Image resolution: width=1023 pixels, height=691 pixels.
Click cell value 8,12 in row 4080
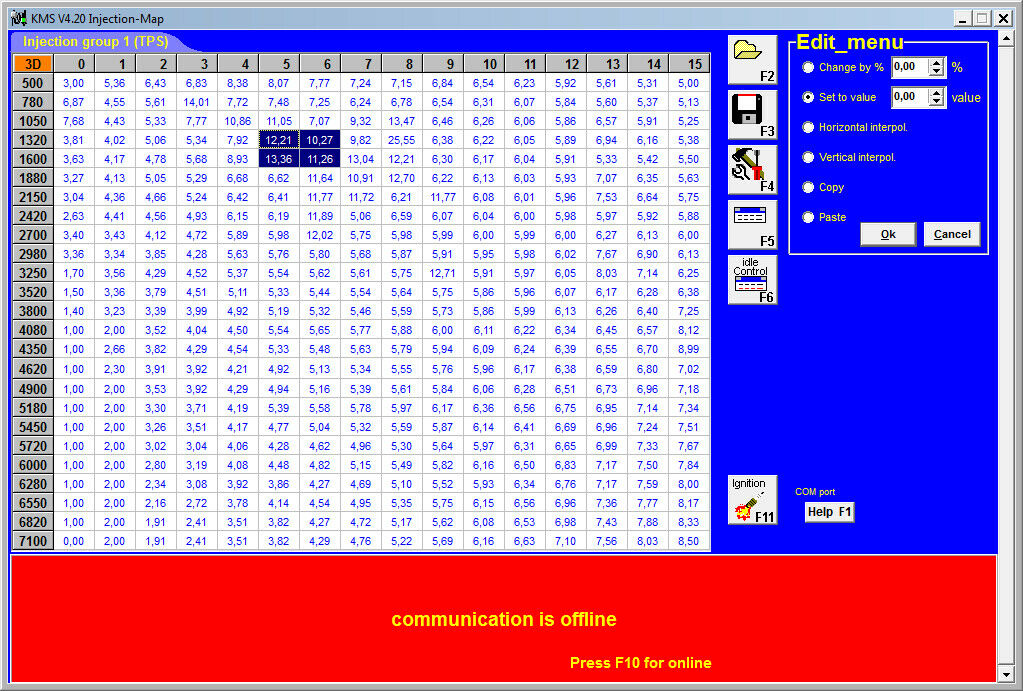pyautogui.click(x=689, y=330)
